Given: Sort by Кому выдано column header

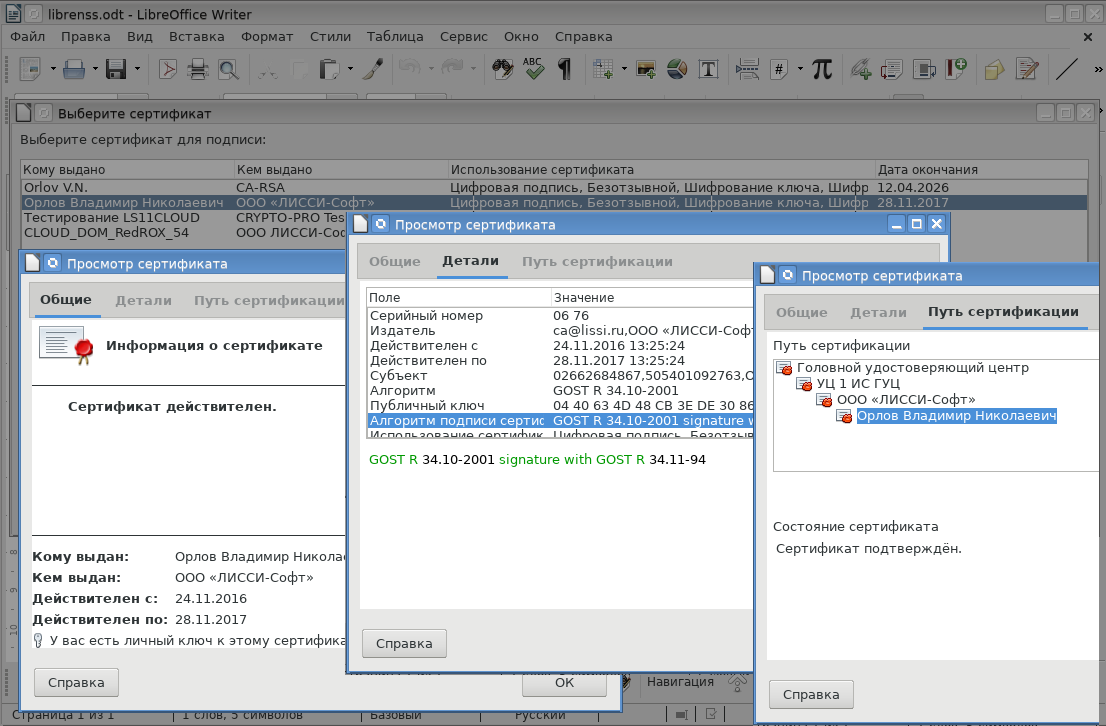Looking at the screenshot, I should [x=128, y=169].
